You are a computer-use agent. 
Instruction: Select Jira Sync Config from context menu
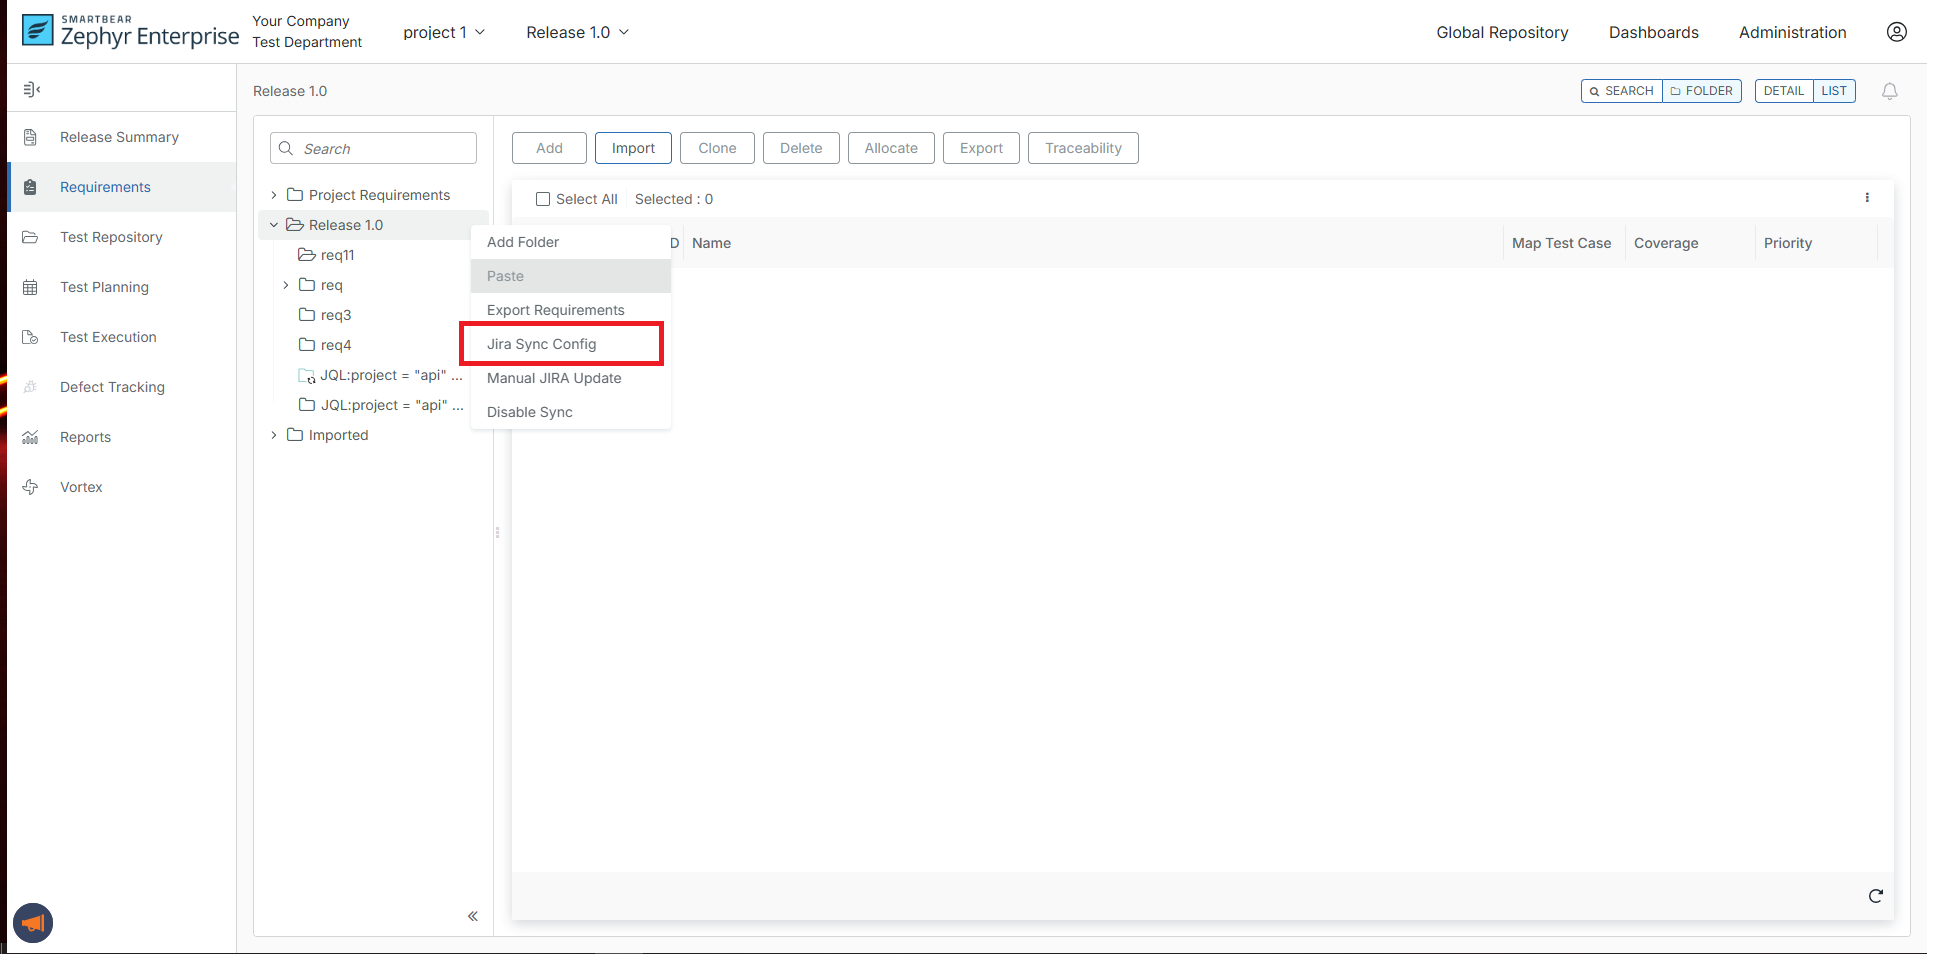tap(542, 344)
